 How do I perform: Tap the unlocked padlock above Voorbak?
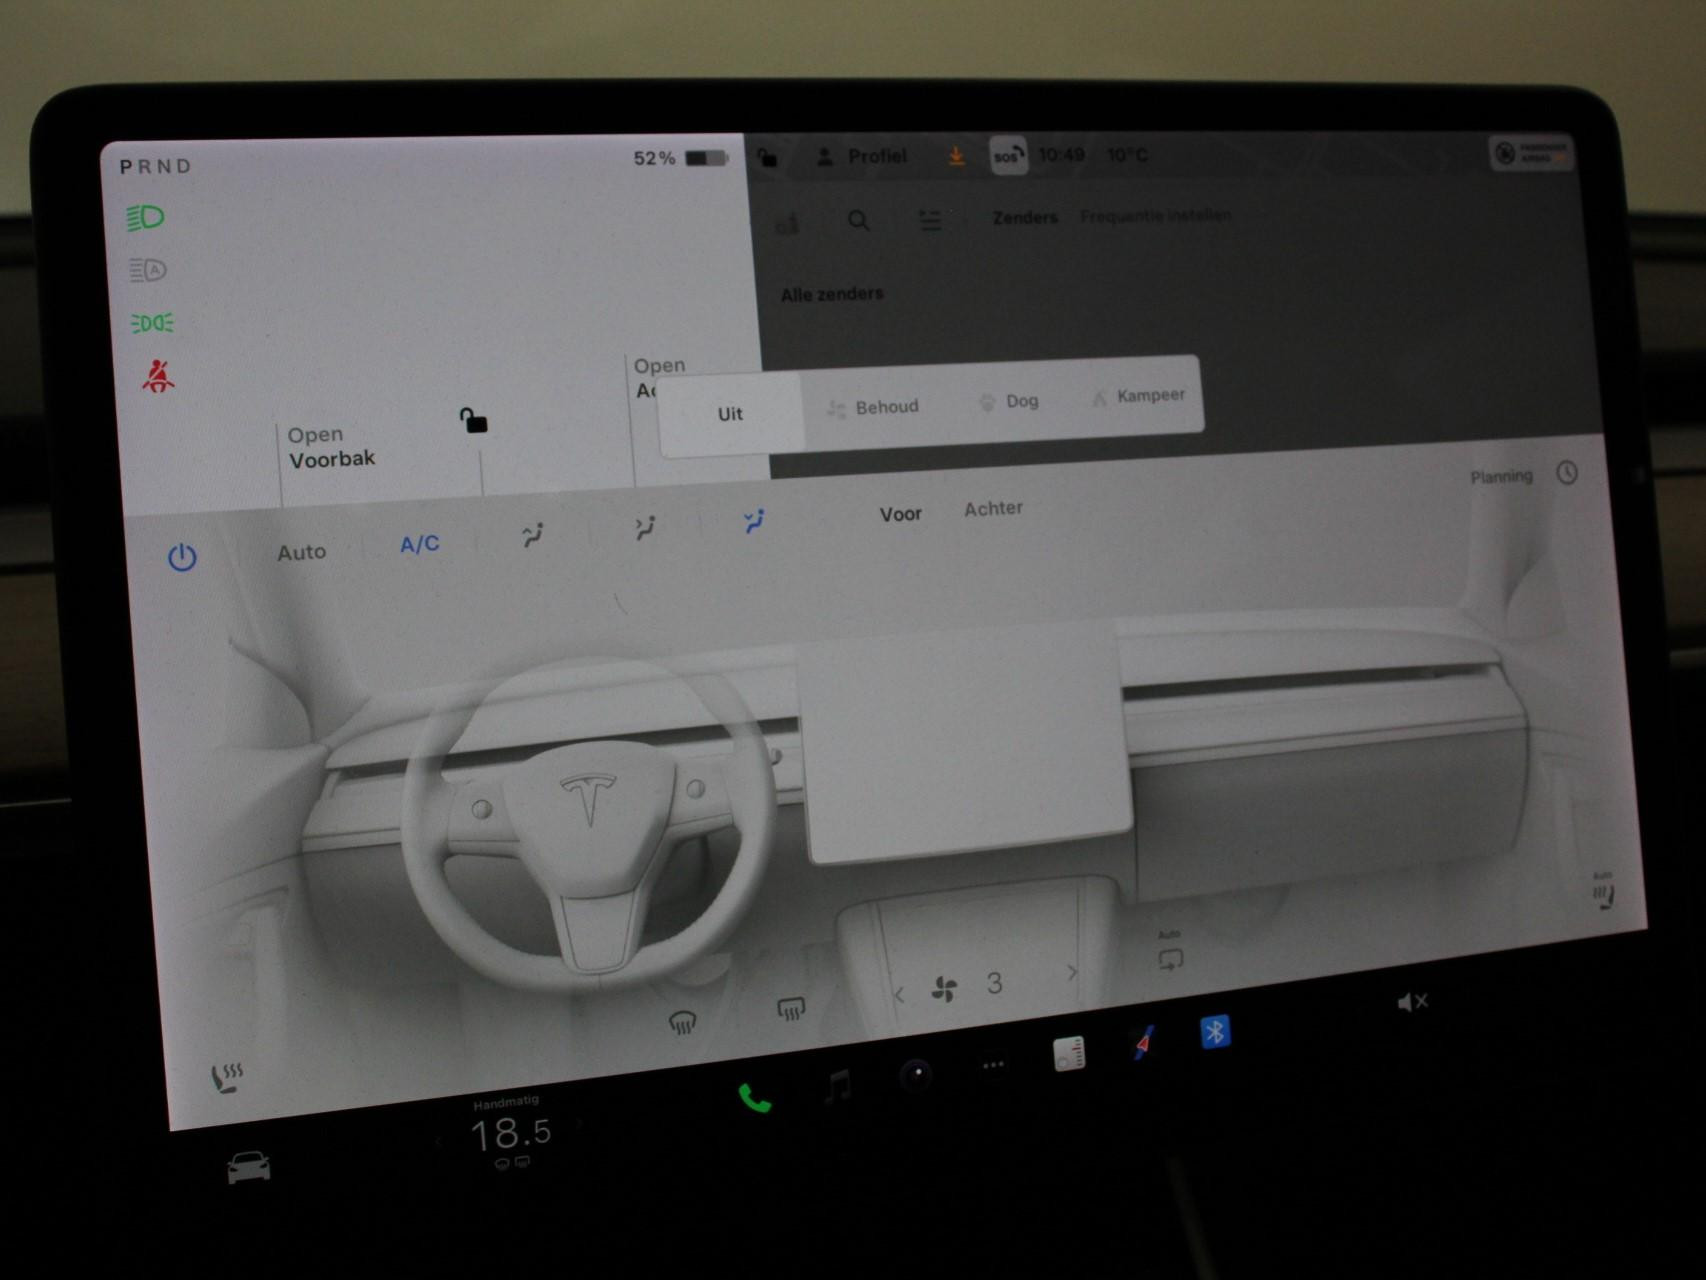pyautogui.click(x=473, y=420)
